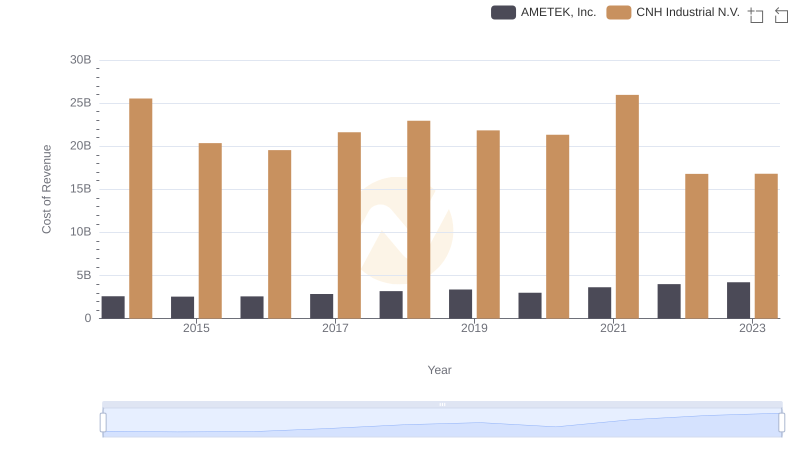Click the AMETEK bar for 2018
This screenshot has width=800, height=461.
pyautogui.click(x=391, y=304)
